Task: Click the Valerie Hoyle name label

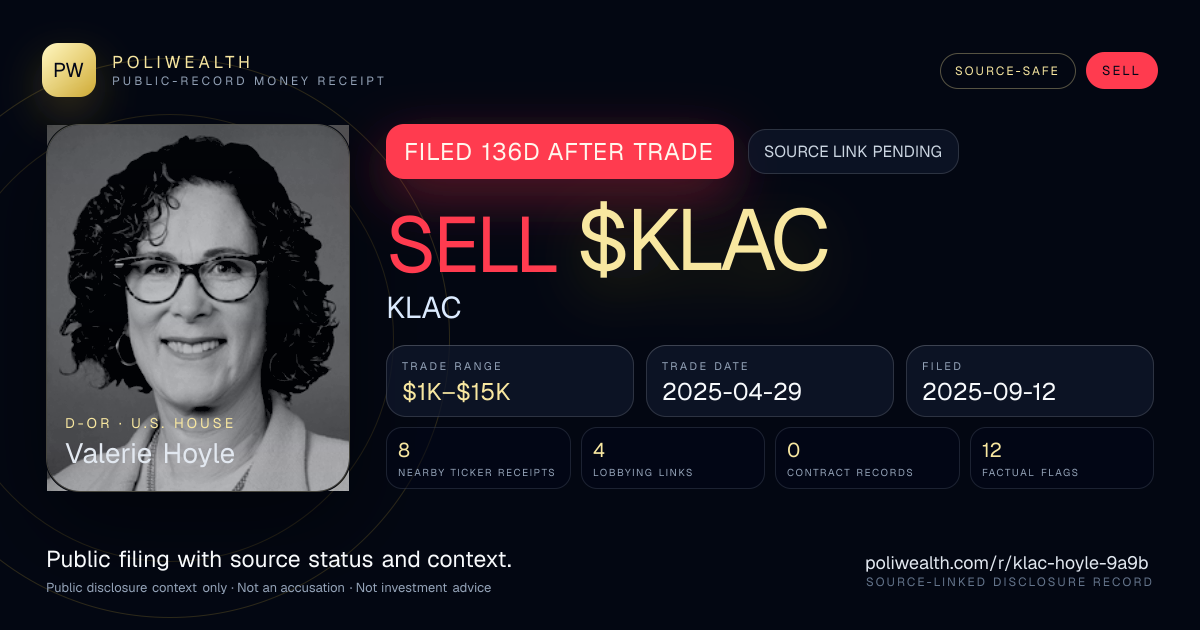Action: pyautogui.click(x=150, y=453)
